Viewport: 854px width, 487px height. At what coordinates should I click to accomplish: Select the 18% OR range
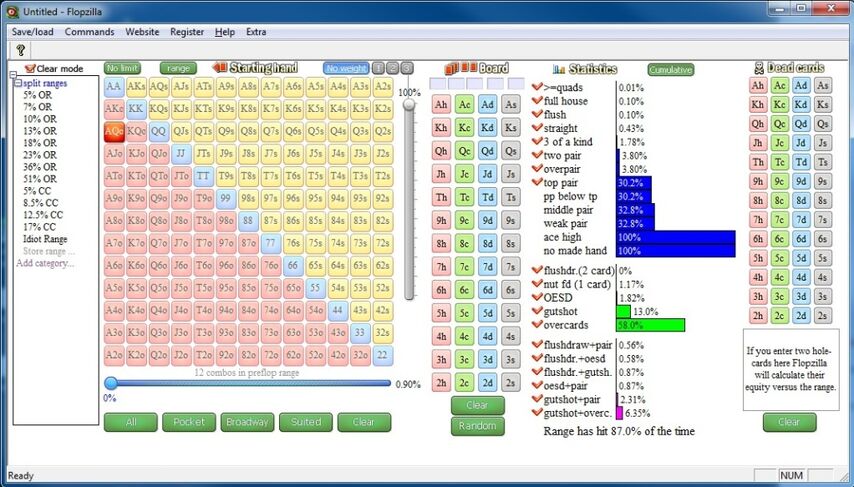click(x=39, y=143)
